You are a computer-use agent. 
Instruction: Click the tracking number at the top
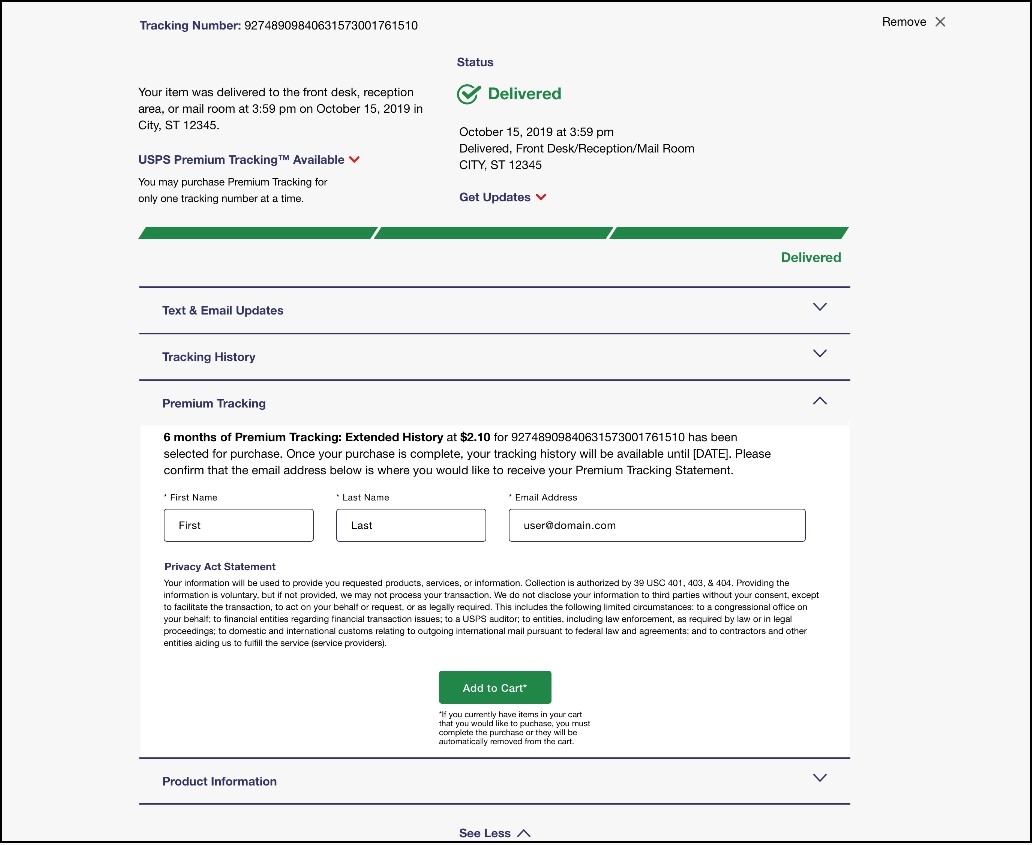coord(331,26)
